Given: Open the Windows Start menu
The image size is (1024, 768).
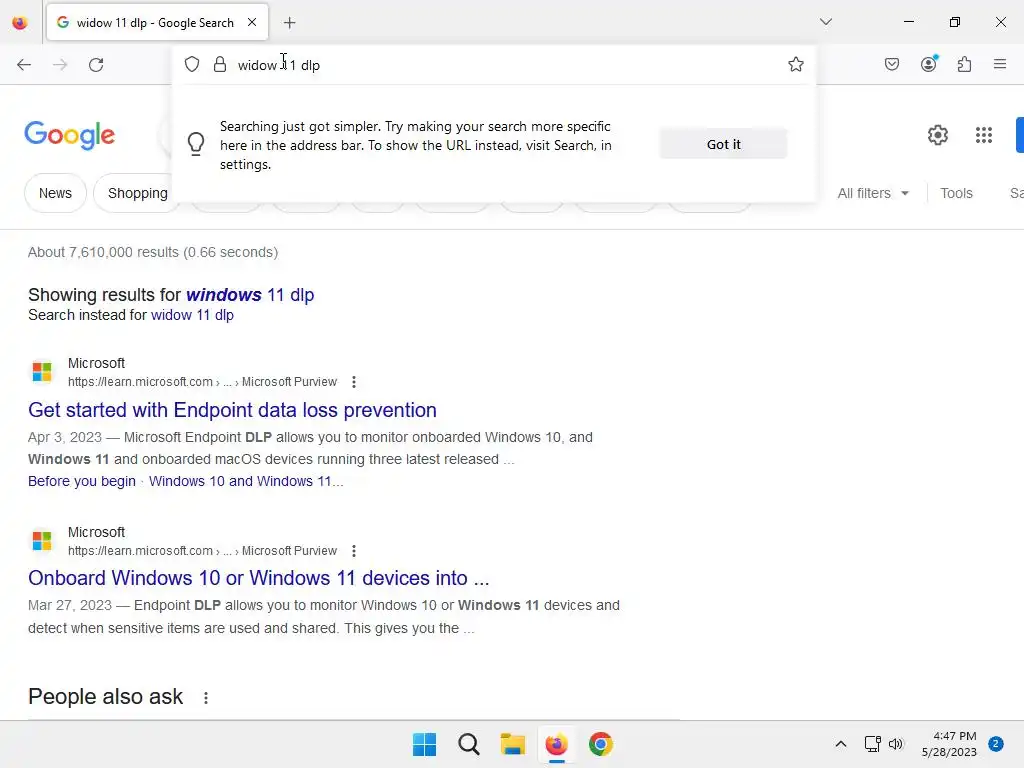Looking at the screenshot, I should tap(424, 744).
